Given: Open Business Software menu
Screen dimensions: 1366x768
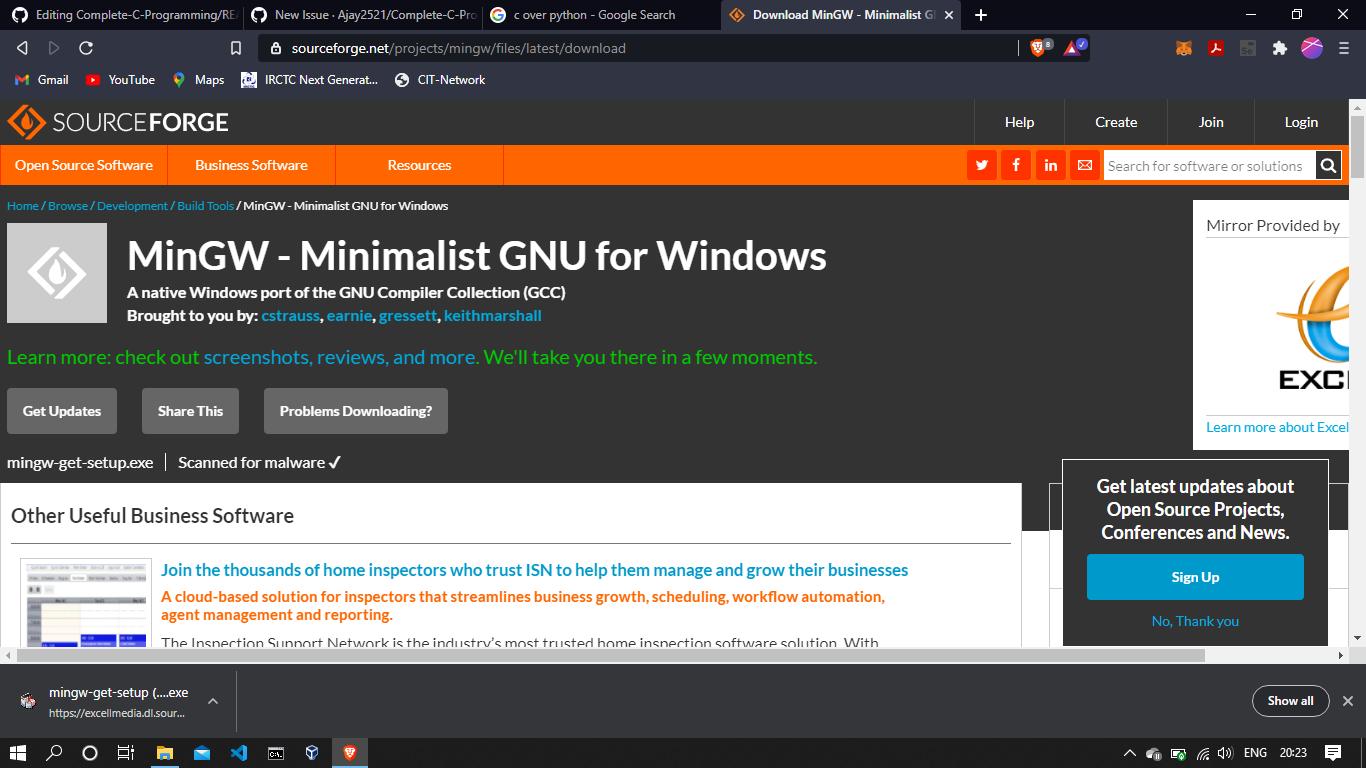Looking at the screenshot, I should click(x=251, y=165).
